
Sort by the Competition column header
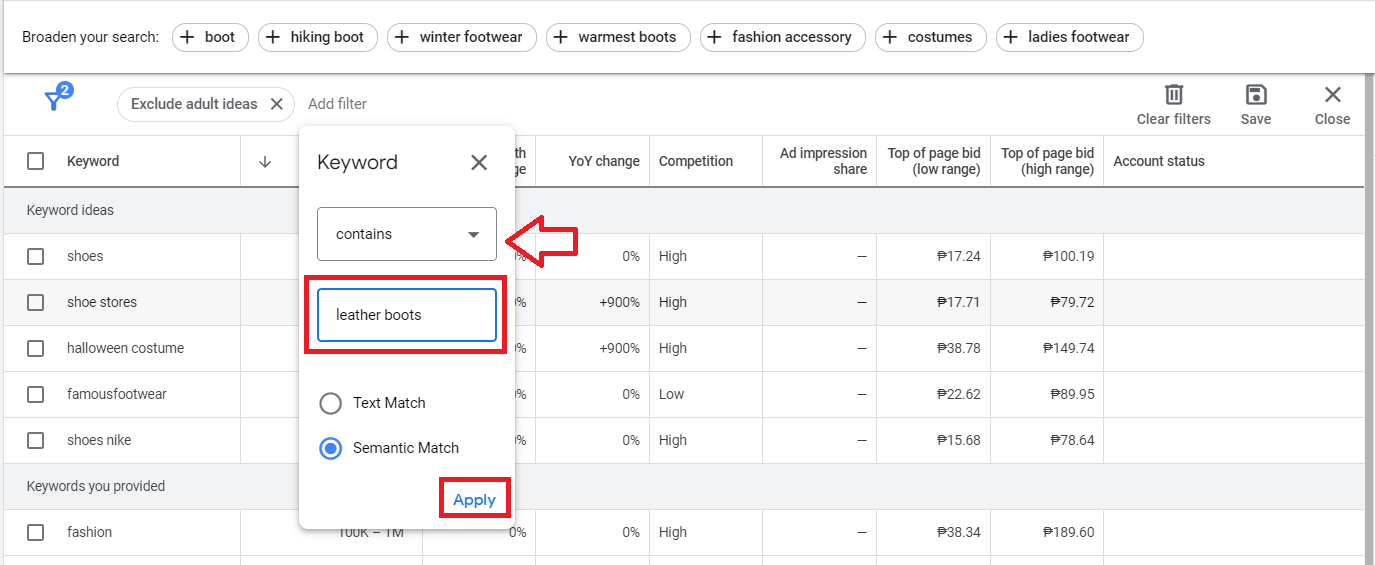coord(696,161)
